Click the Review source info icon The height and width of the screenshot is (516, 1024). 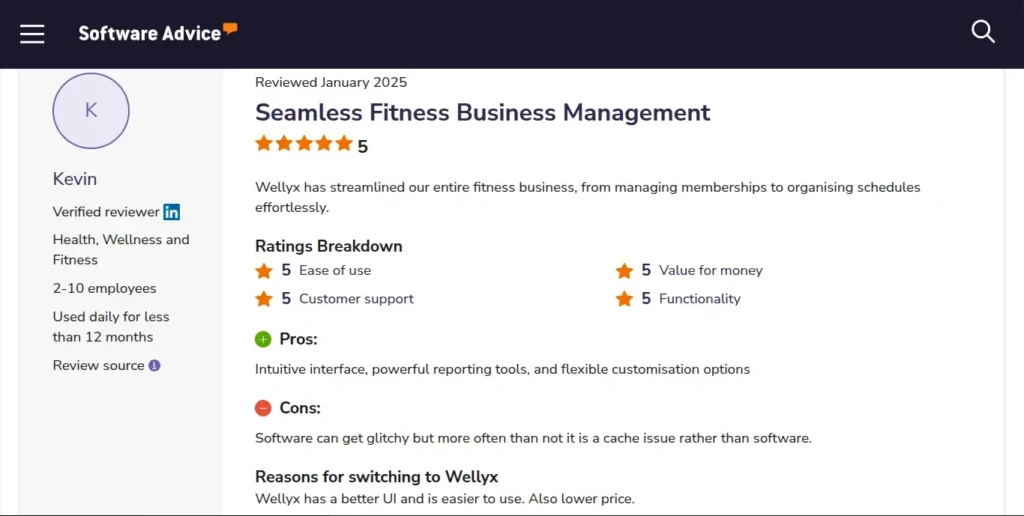tap(154, 366)
